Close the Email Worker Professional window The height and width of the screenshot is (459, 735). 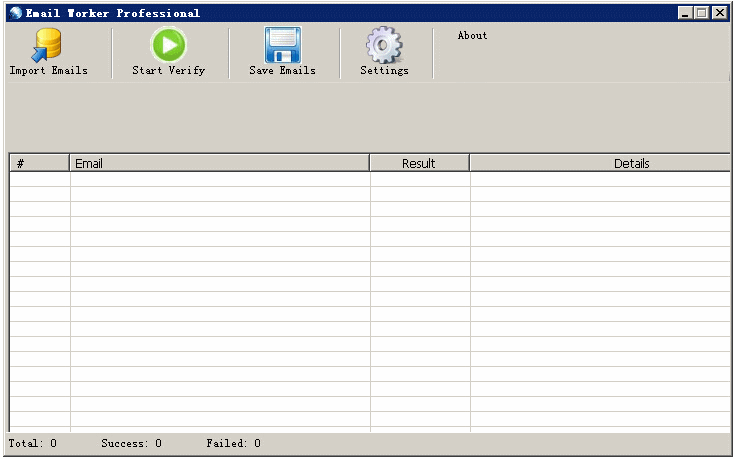tap(720, 13)
